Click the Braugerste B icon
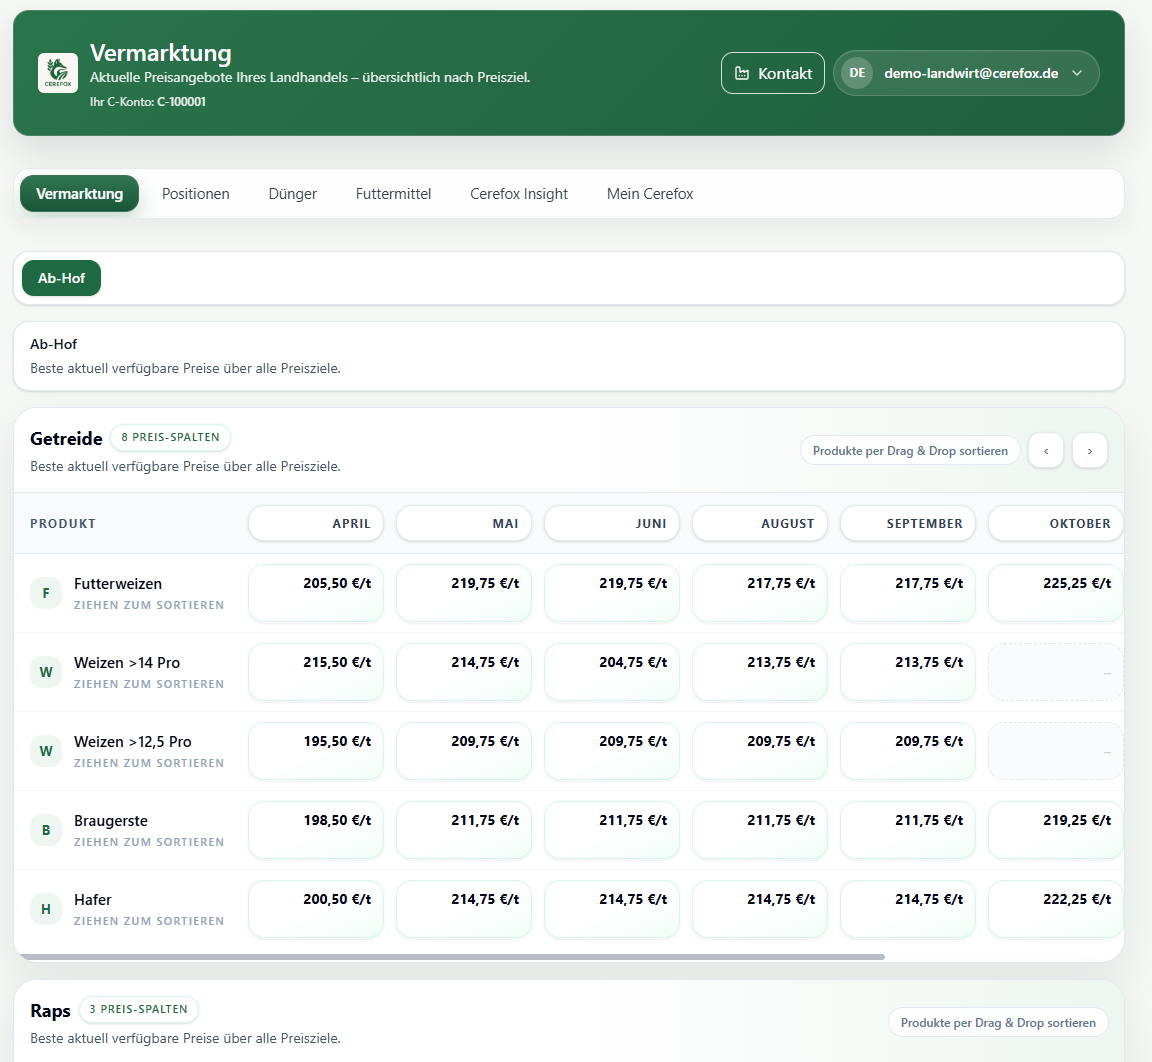Screen dimensions: 1152x1062 (46, 830)
